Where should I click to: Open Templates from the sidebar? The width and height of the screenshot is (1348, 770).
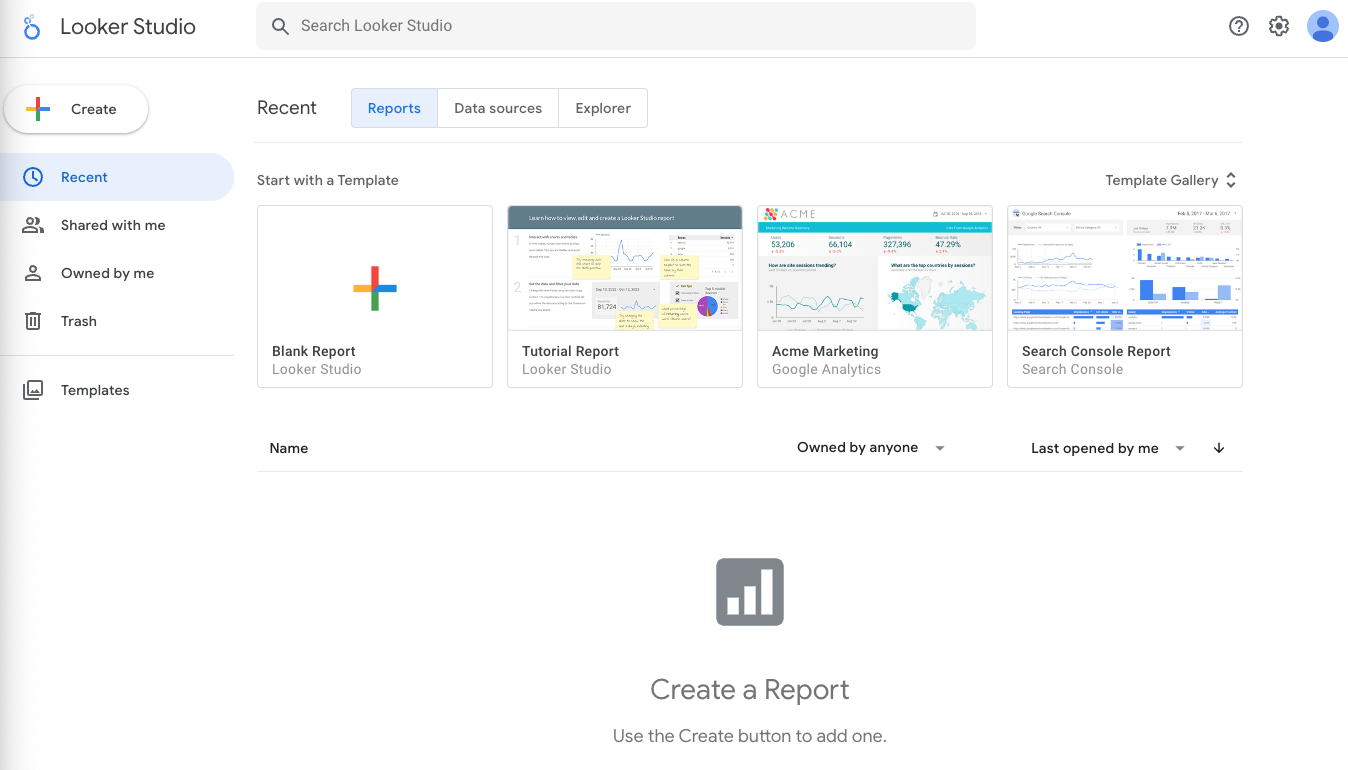(117, 390)
